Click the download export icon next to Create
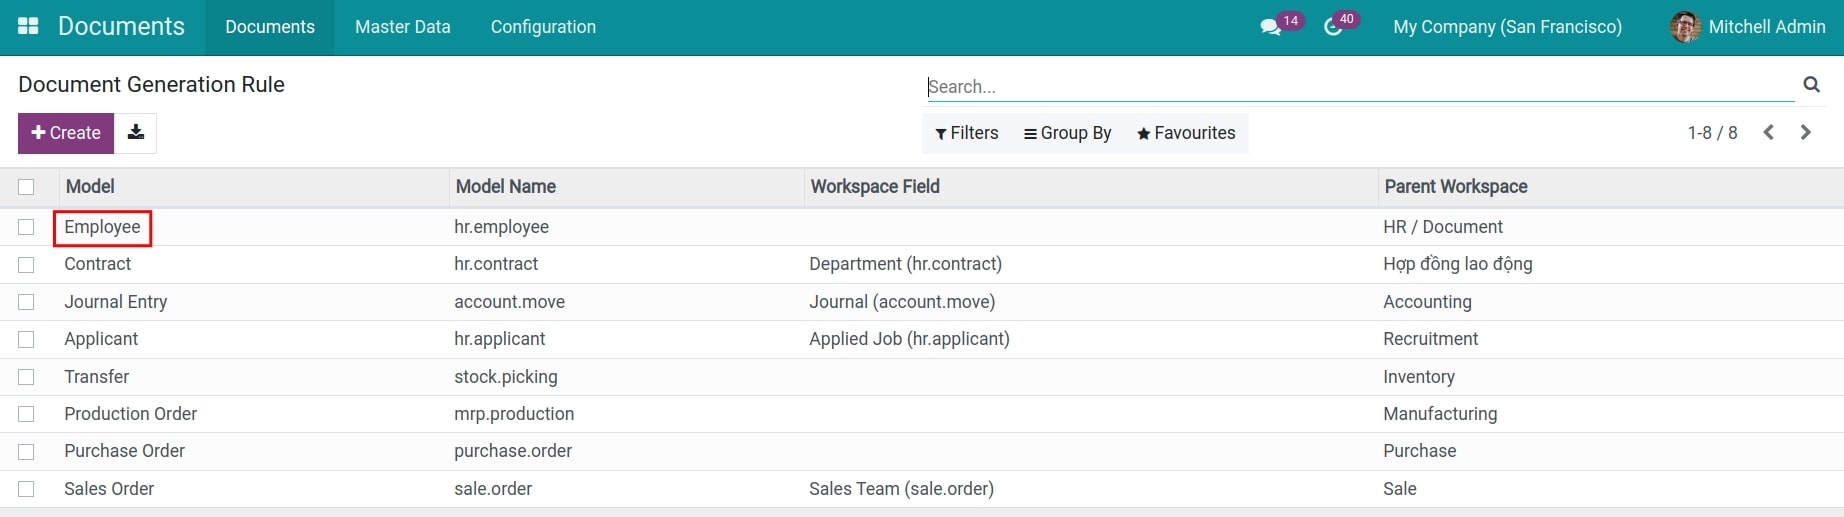 [136, 133]
